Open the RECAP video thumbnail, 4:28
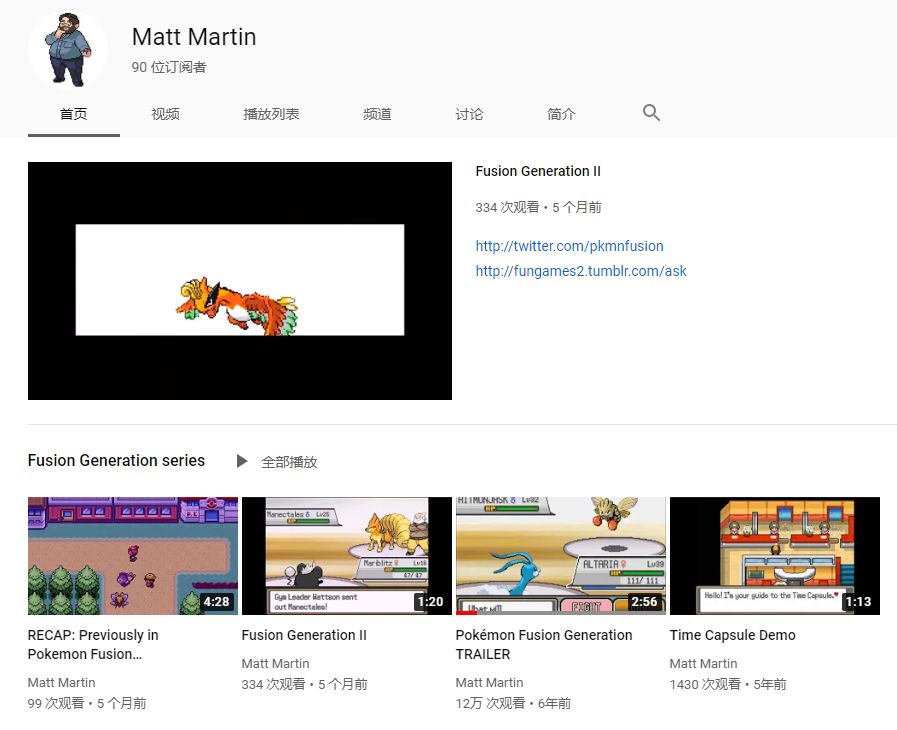The width and height of the screenshot is (897, 730). click(133, 556)
